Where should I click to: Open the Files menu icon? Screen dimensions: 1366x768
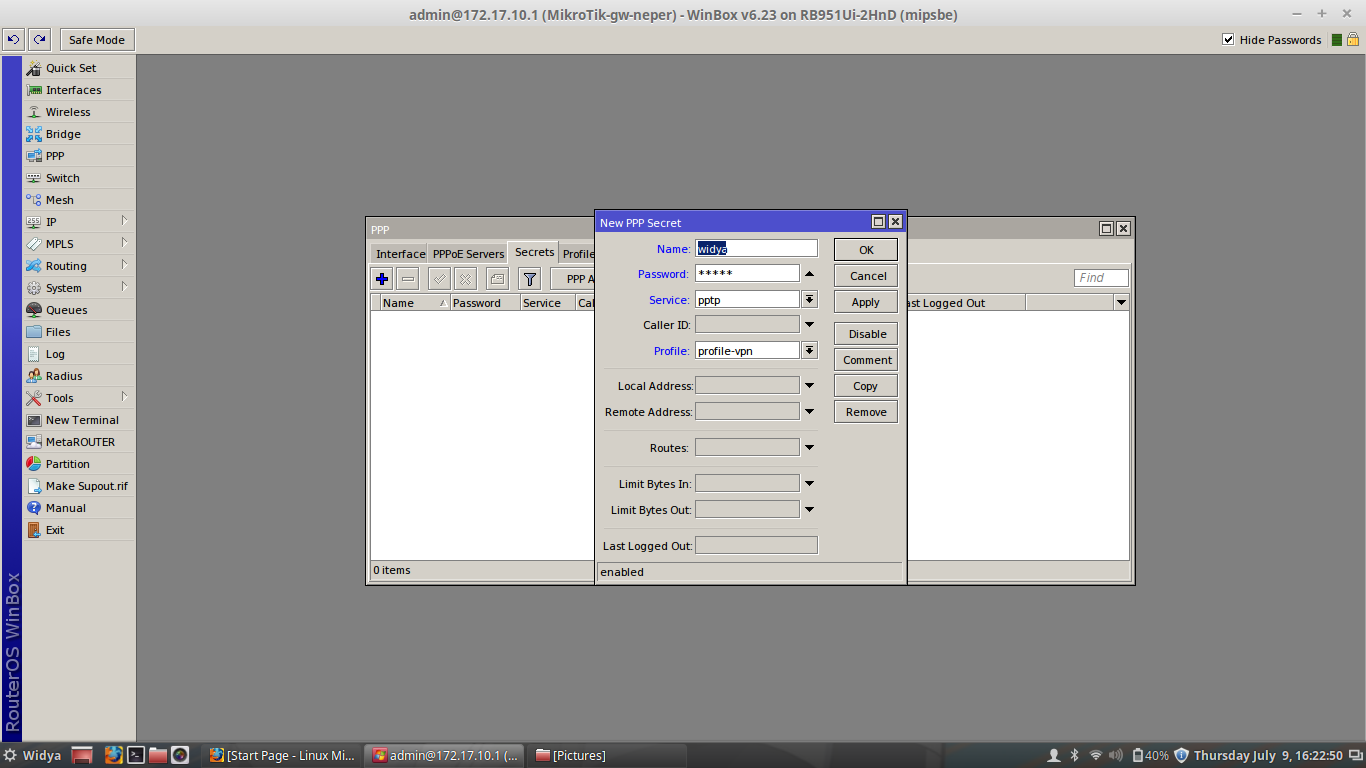pos(34,332)
